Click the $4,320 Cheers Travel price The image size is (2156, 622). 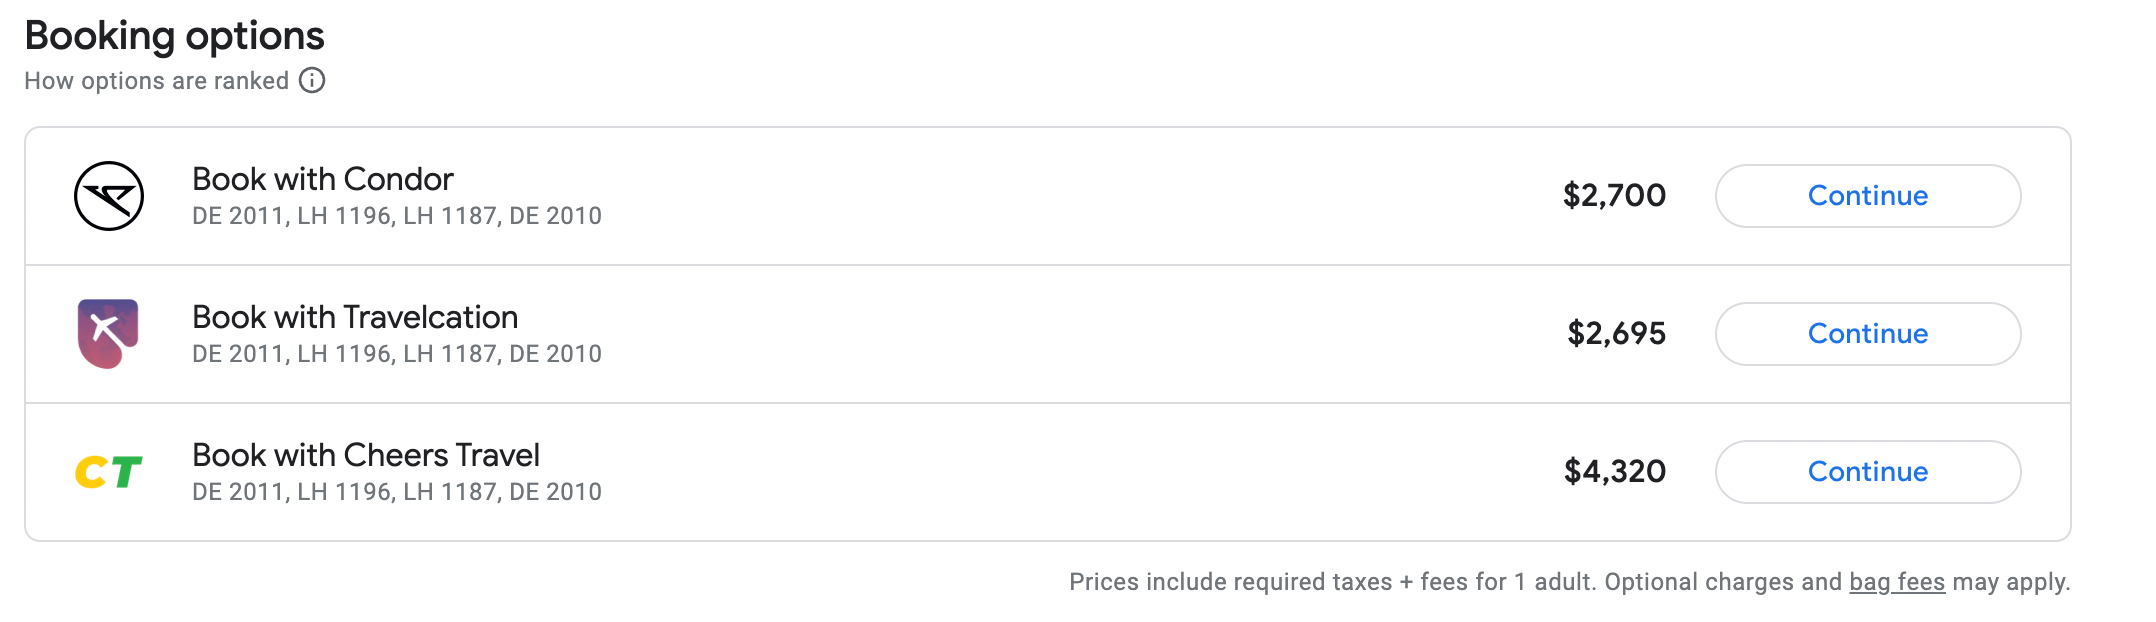tap(1614, 471)
